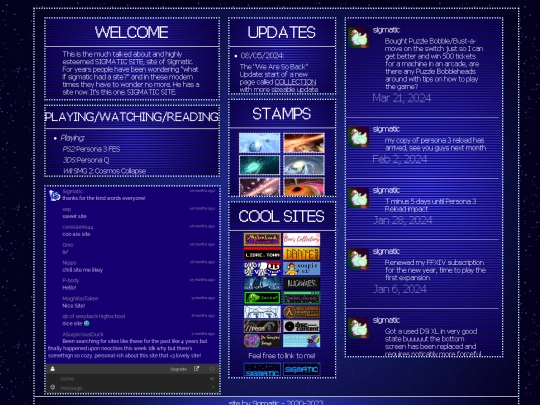The height and width of the screenshot is (405, 540).
Task: Click 'Wii SMG 2: Cosmos Collapse' entry
Action: 104,171
